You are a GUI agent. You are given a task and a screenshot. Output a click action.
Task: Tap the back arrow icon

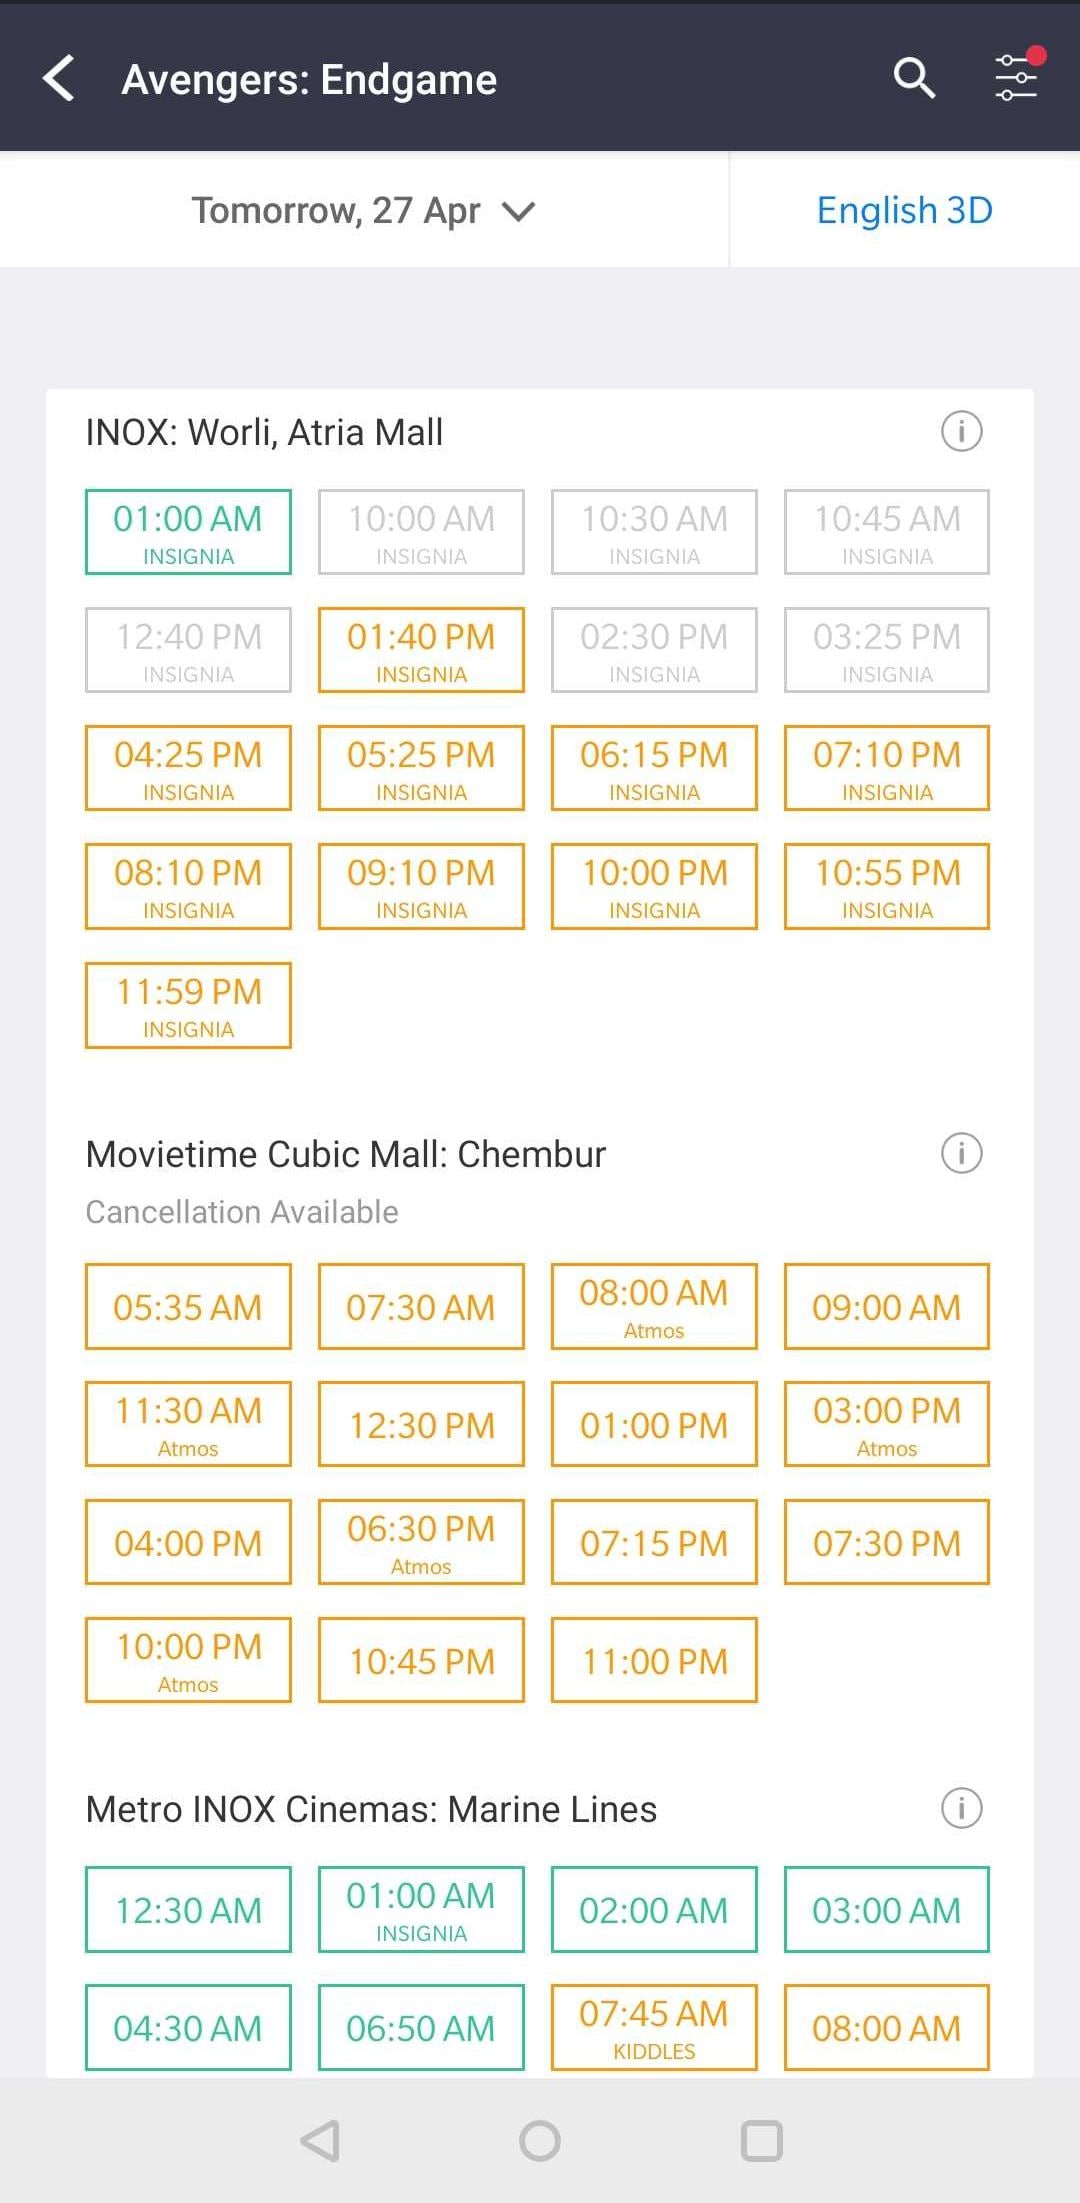[x=60, y=78]
